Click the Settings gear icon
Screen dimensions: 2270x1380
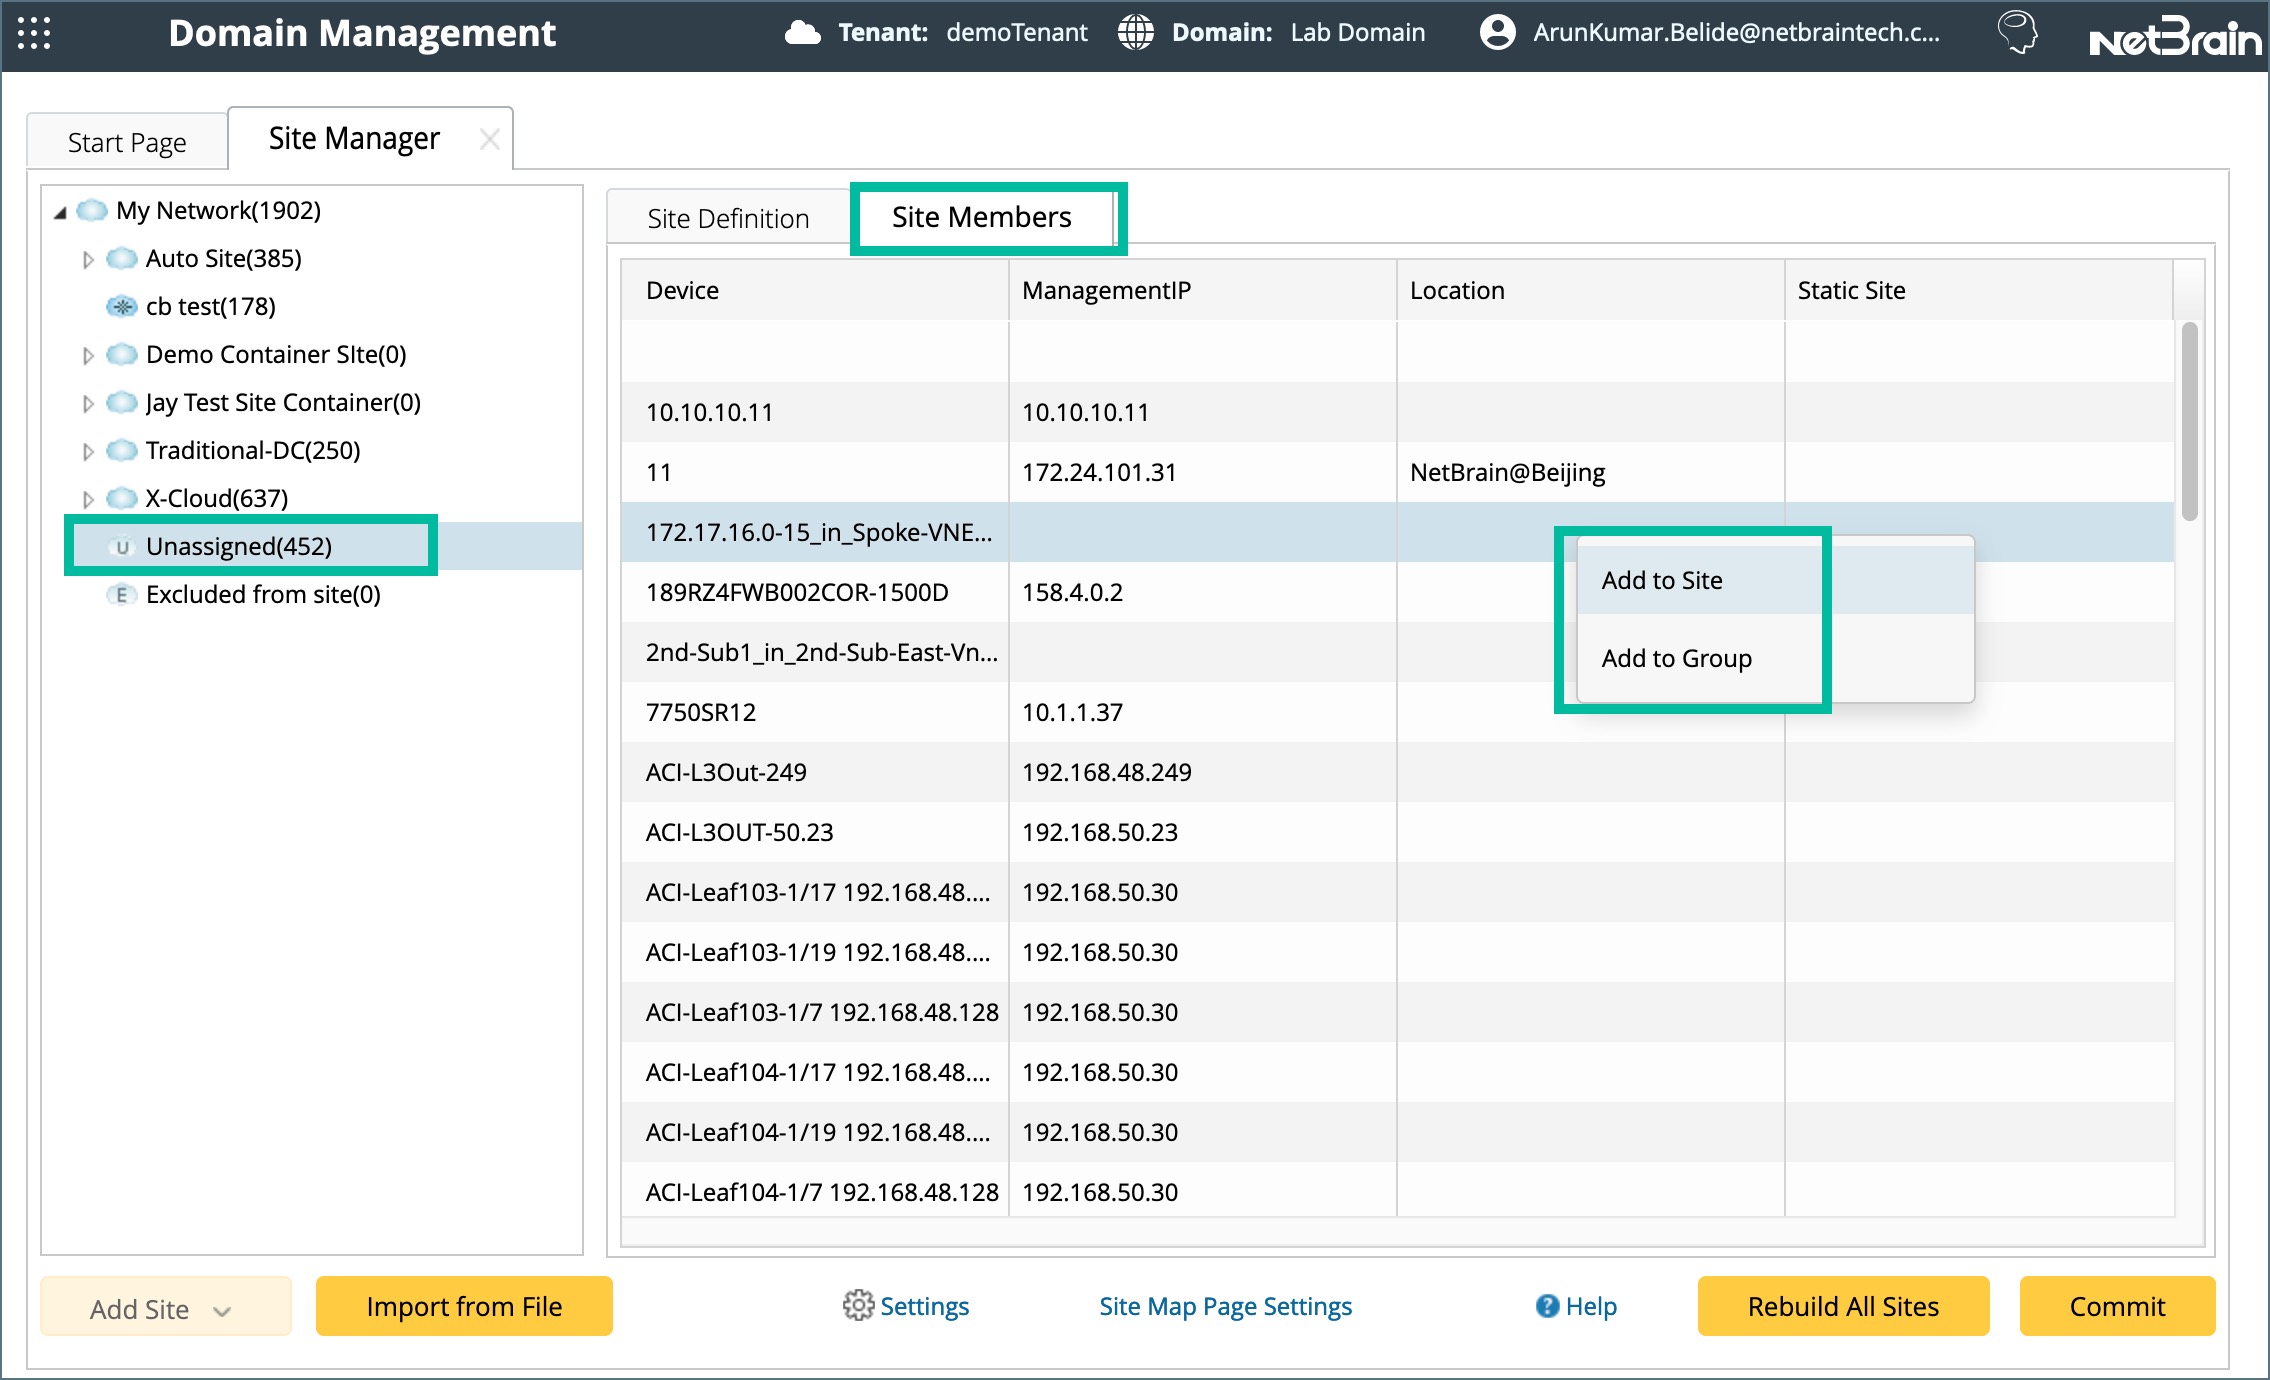[x=858, y=1305]
